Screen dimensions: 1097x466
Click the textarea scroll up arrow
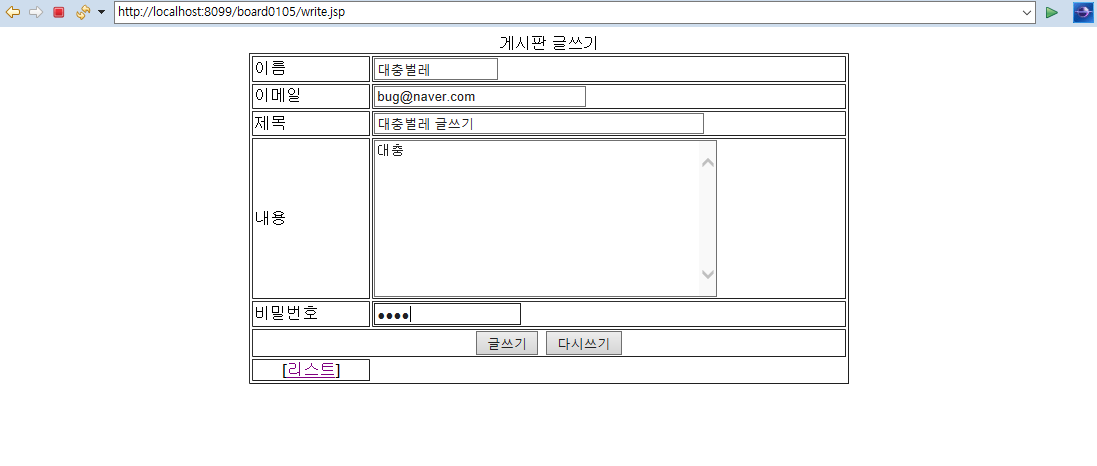(708, 162)
